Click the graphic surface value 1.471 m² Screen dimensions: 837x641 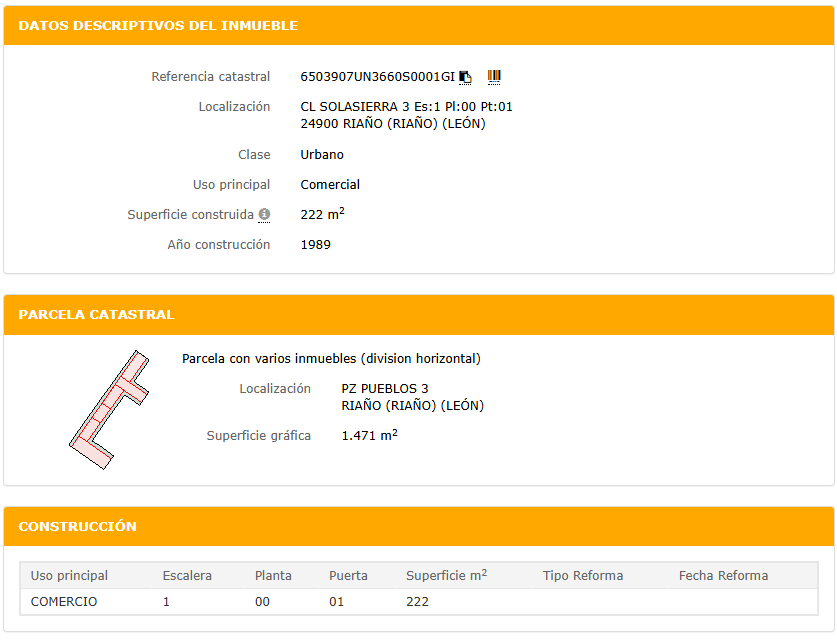tap(369, 435)
